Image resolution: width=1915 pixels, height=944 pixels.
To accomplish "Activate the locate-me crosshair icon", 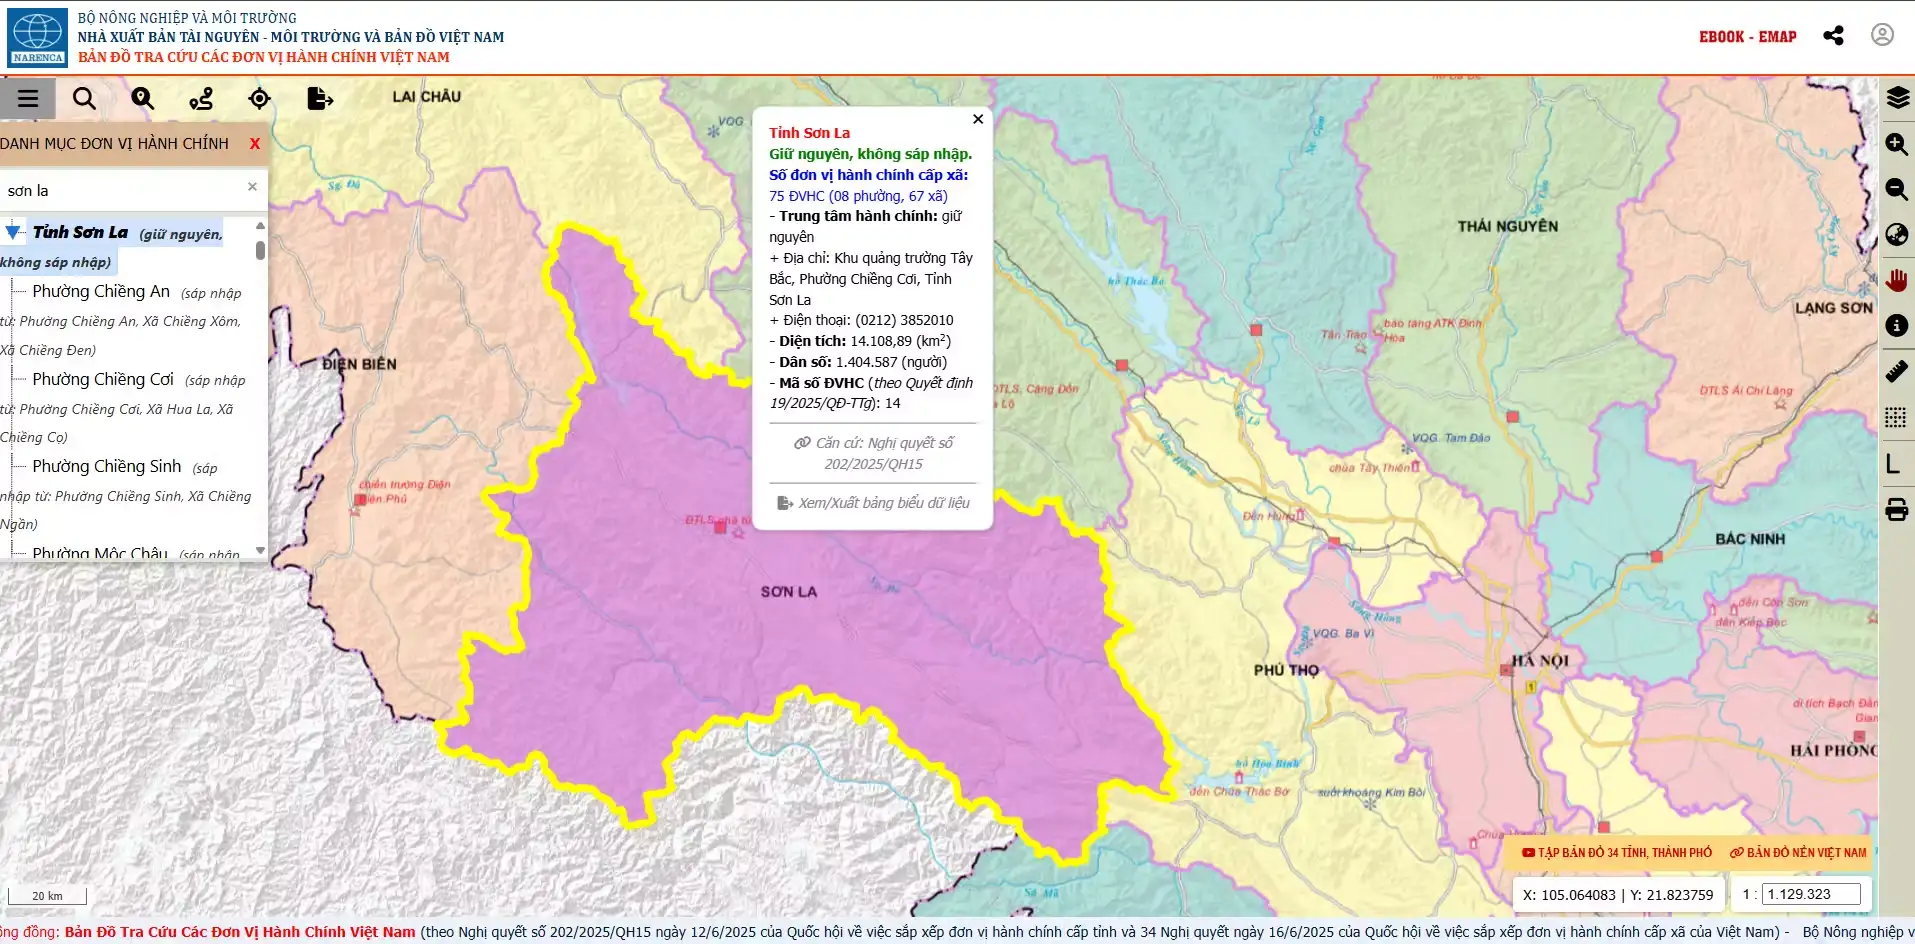I will [259, 98].
